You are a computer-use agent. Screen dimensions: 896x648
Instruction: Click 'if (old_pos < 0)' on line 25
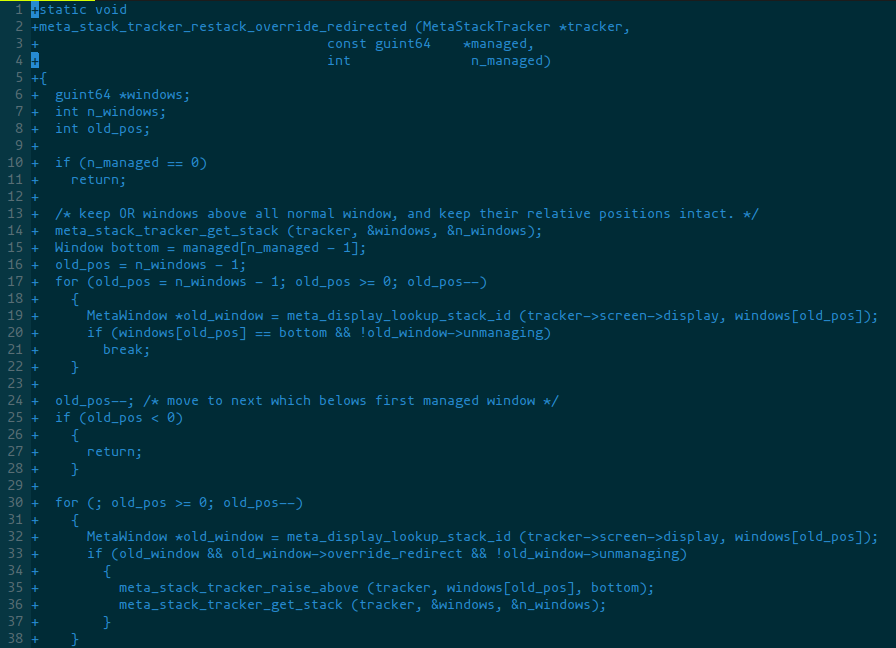tap(119, 418)
